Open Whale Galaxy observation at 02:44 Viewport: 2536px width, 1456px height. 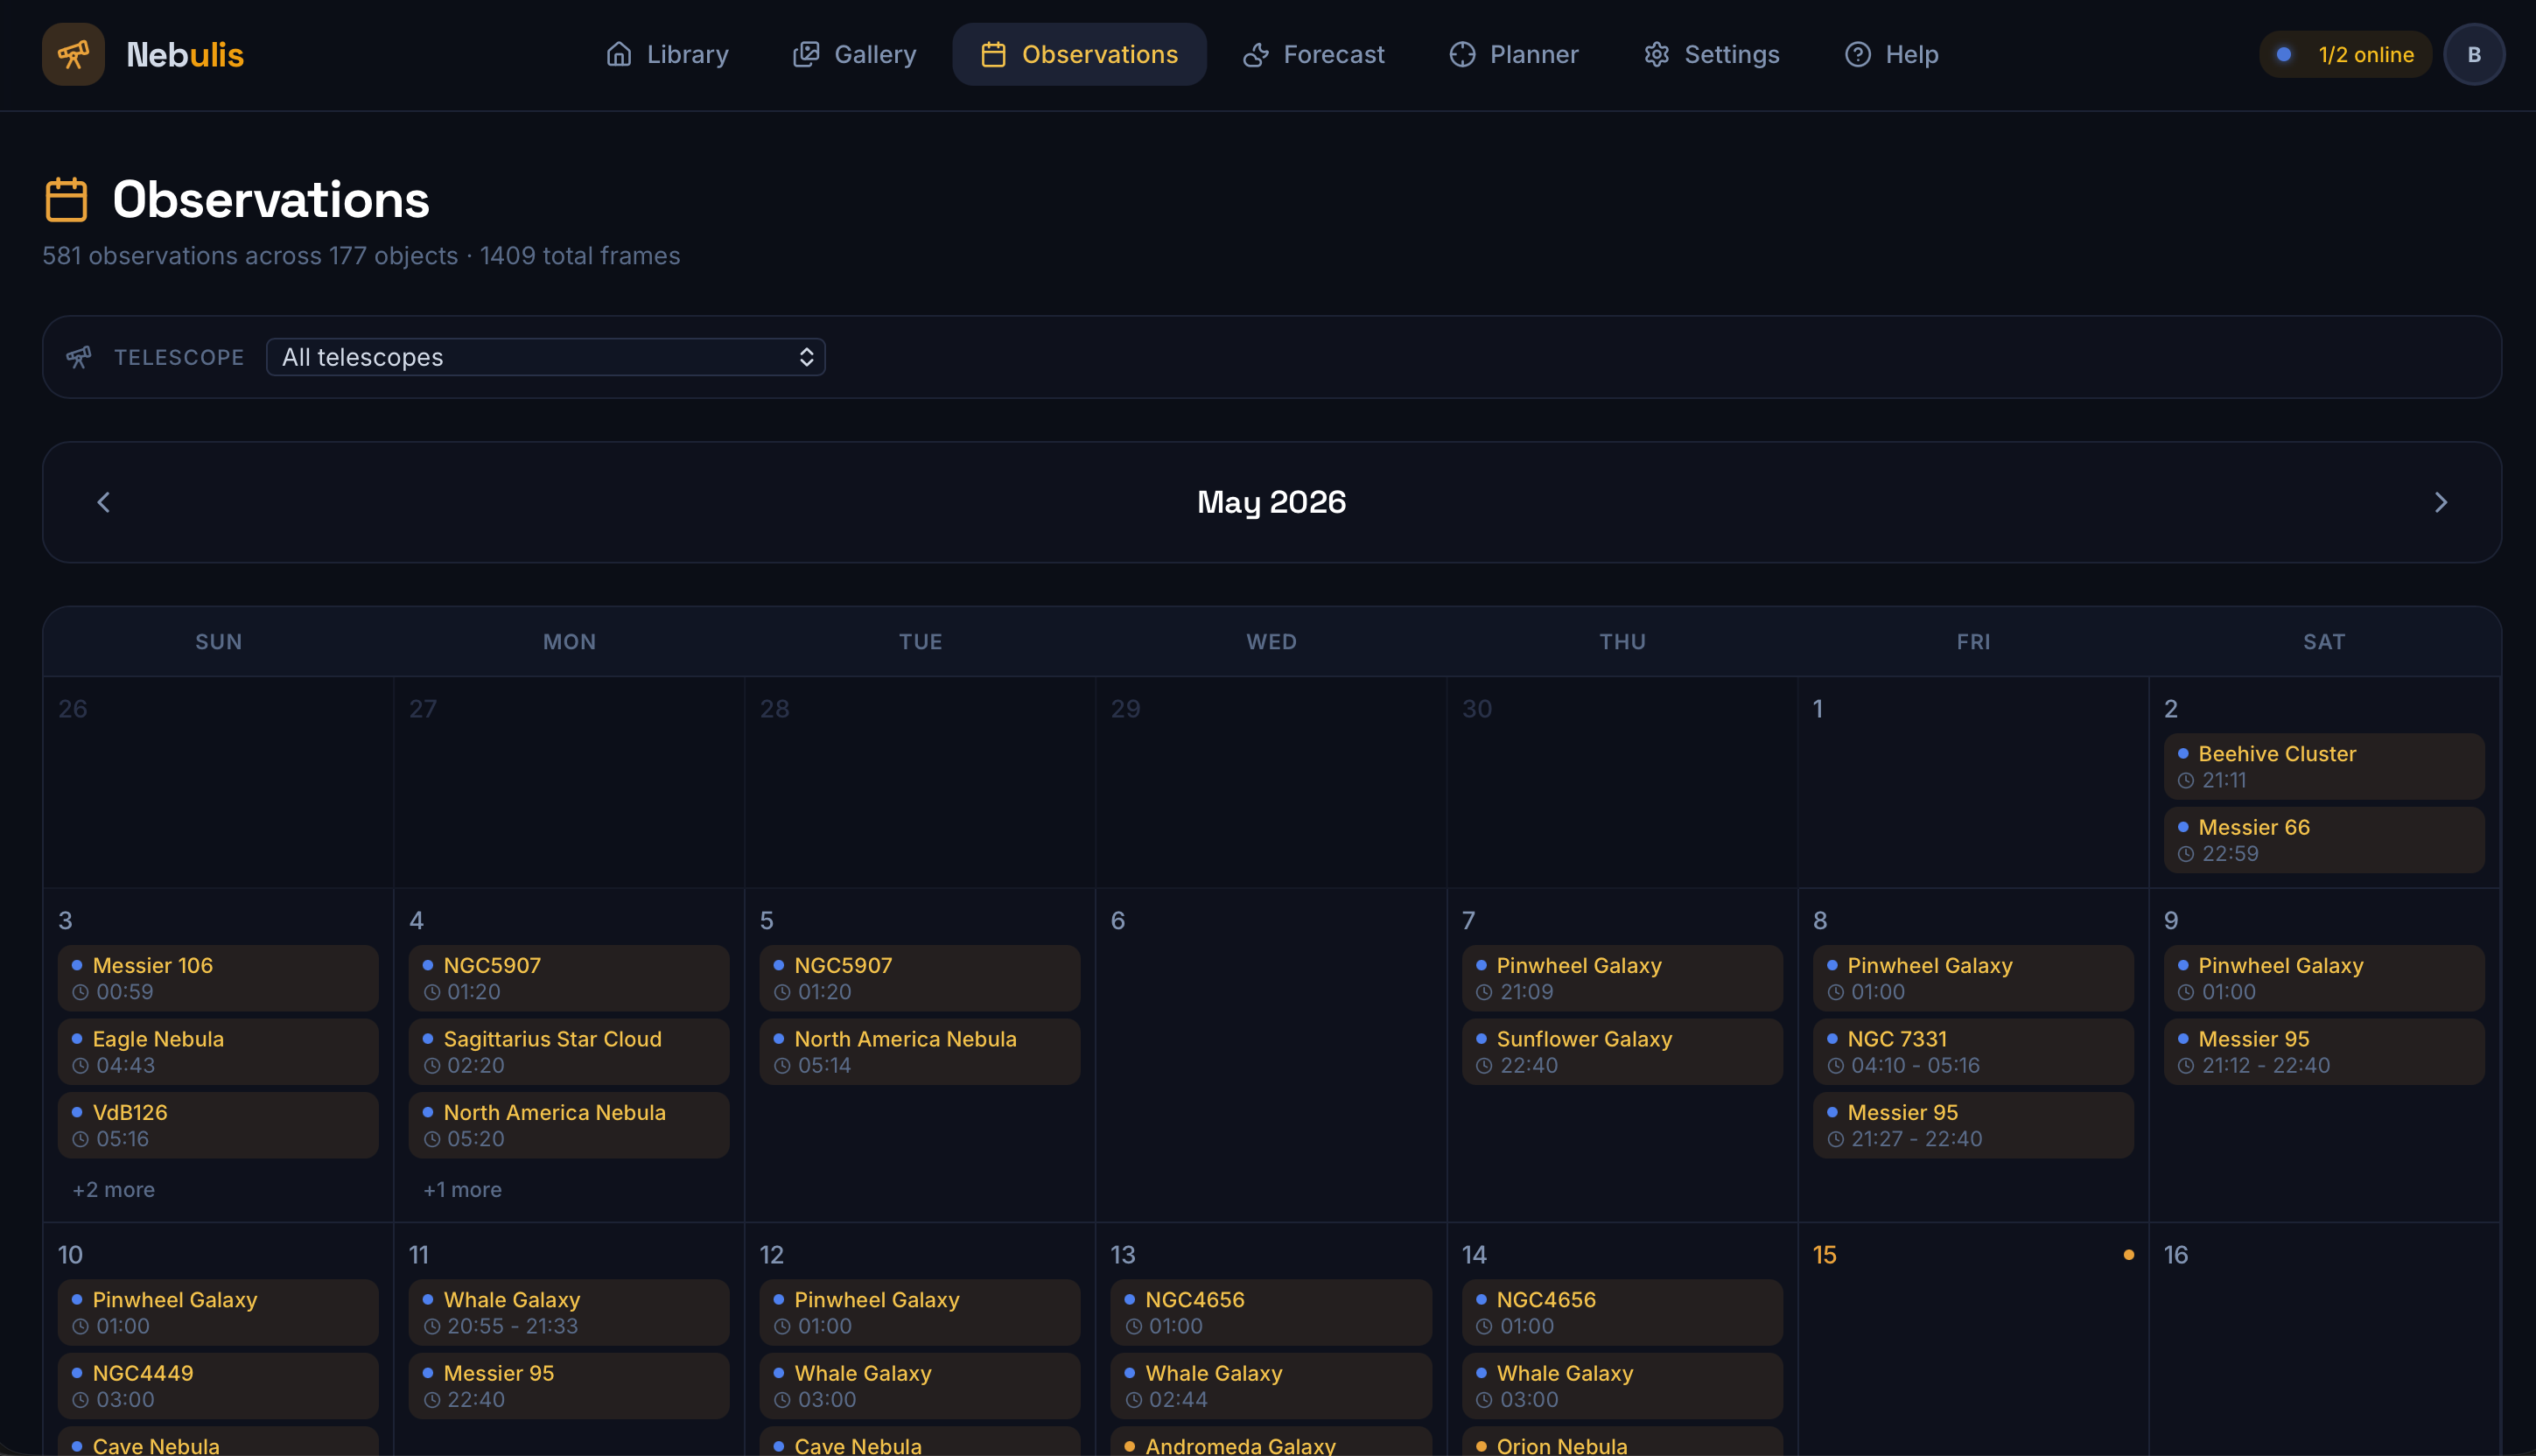click(1271, 1386)
